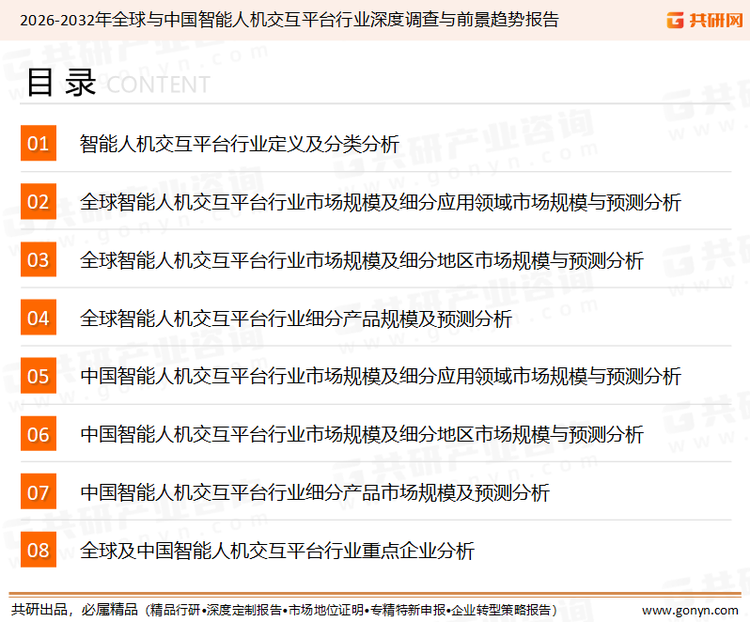Click the orange 08 number box
The image size is (750, 622).
38,550
